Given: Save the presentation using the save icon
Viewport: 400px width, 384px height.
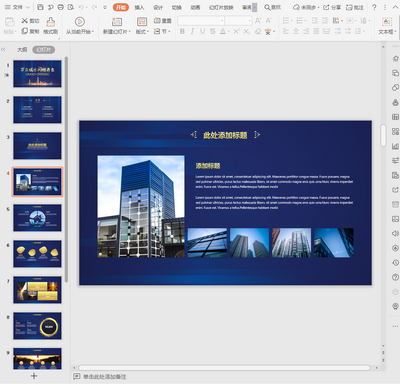Looking at the screenshot, I should click(x=40, y=7).
